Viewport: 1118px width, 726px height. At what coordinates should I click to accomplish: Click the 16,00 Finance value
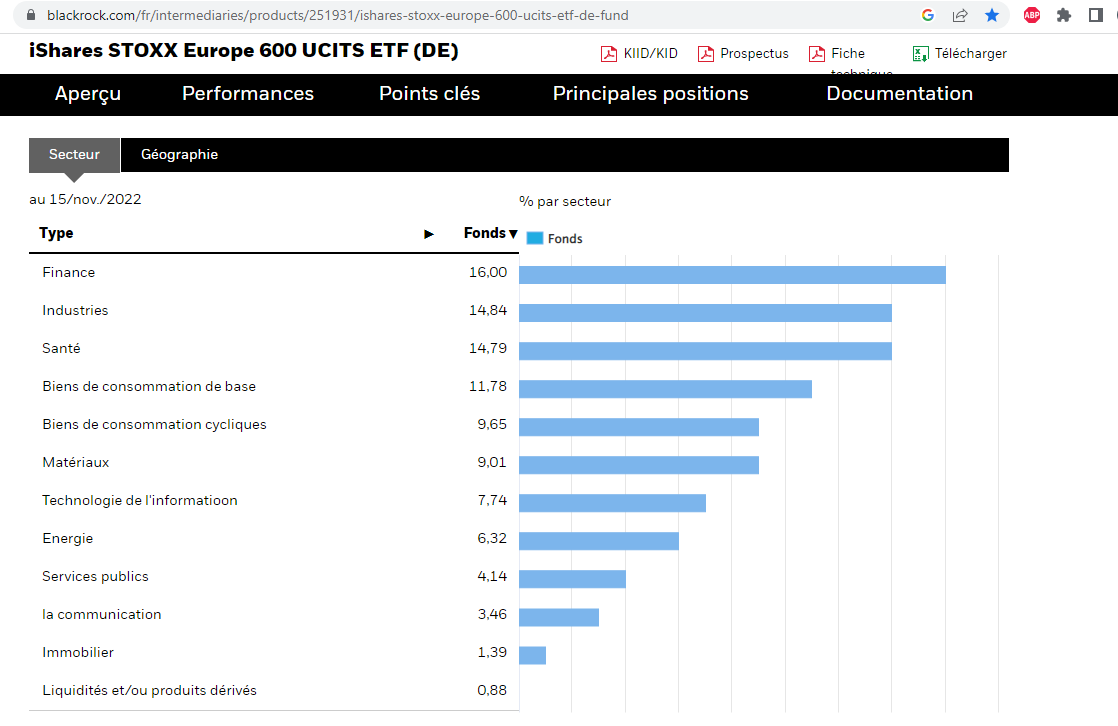[x=488, y=272]
